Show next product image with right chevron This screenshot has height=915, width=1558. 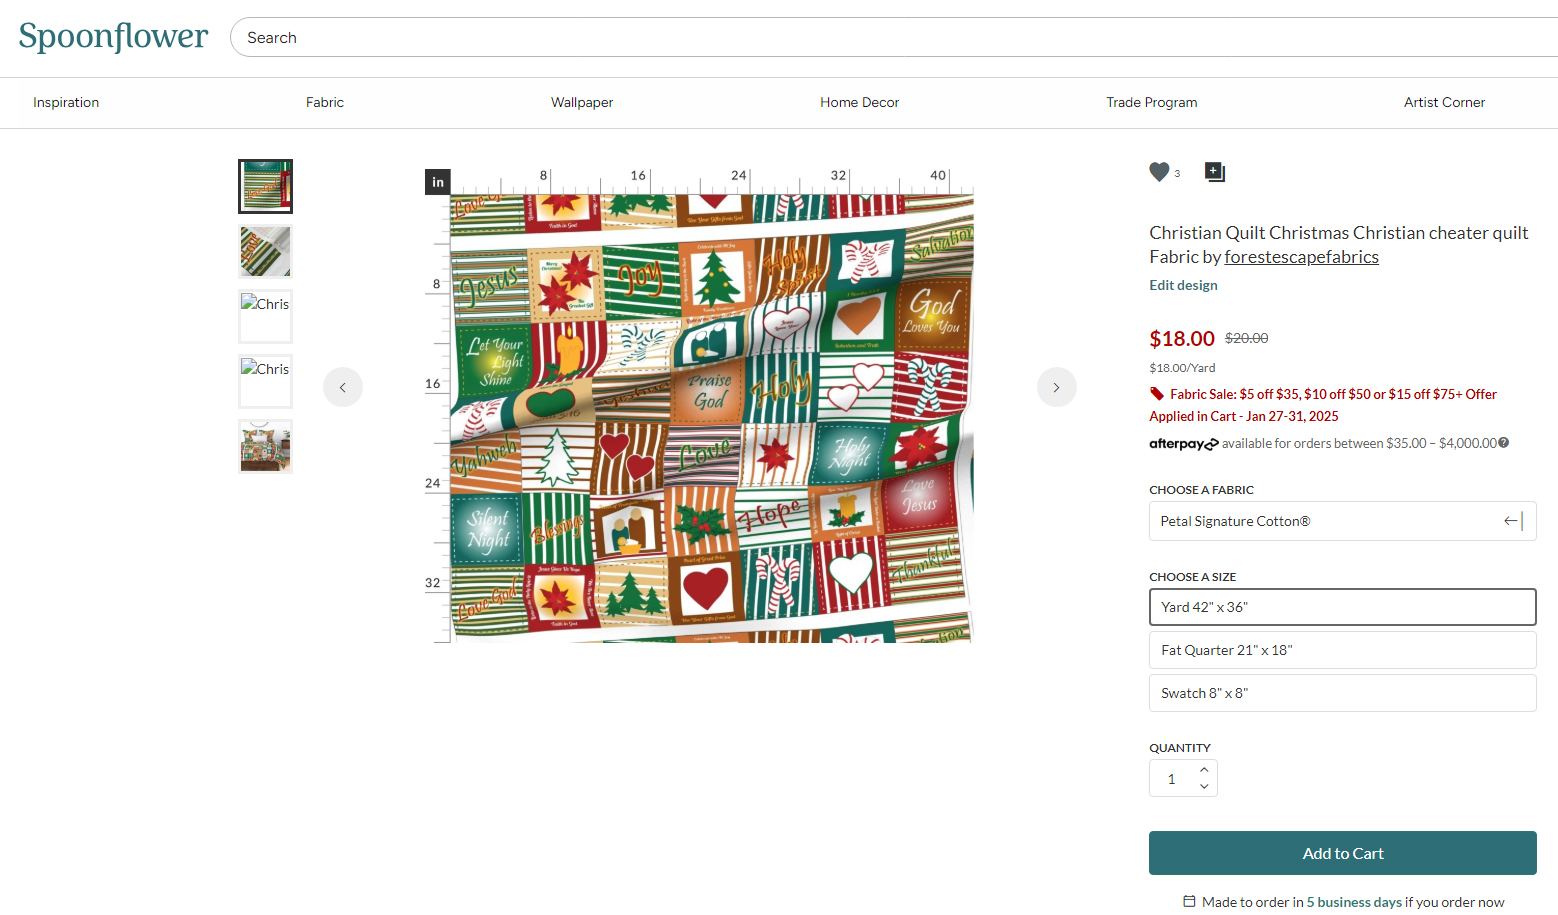pos(1056,386)
